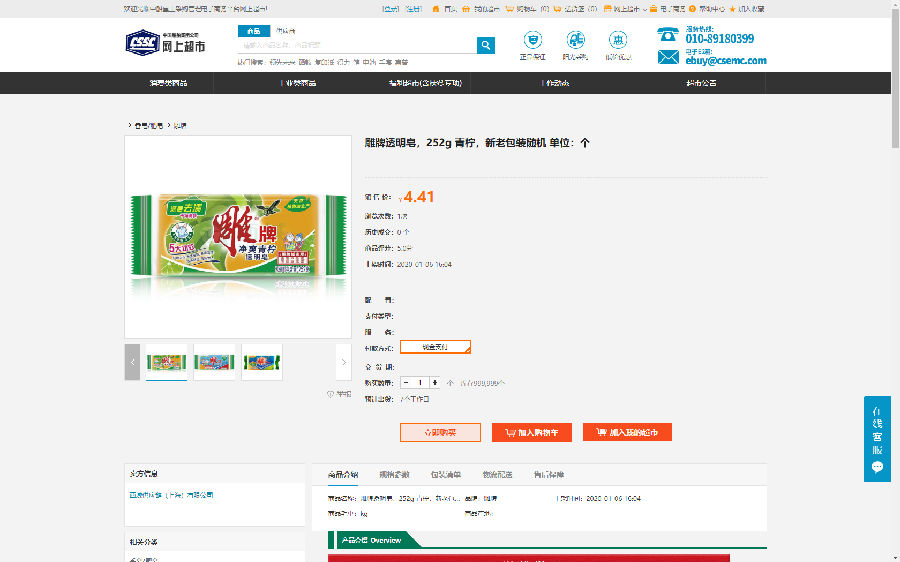Click the main 雕牌 soap product image
The width and height of the screenshot is (900, 562).
point(238,237)
